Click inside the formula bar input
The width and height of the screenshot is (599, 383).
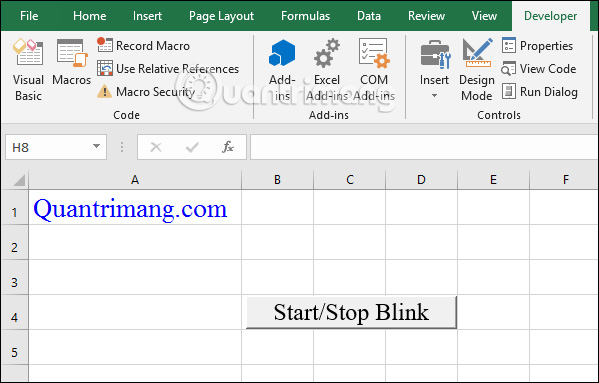424,147
